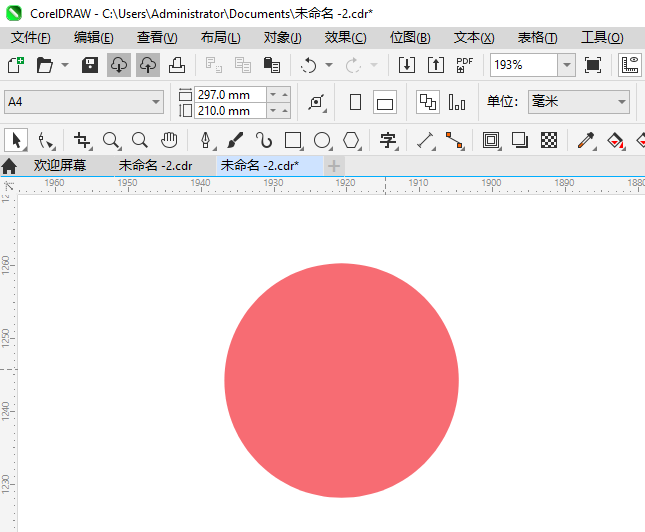This screenshot has width=645, height=532.
Task: Toggle the rulers icon
Action: [x=630, y=65]
